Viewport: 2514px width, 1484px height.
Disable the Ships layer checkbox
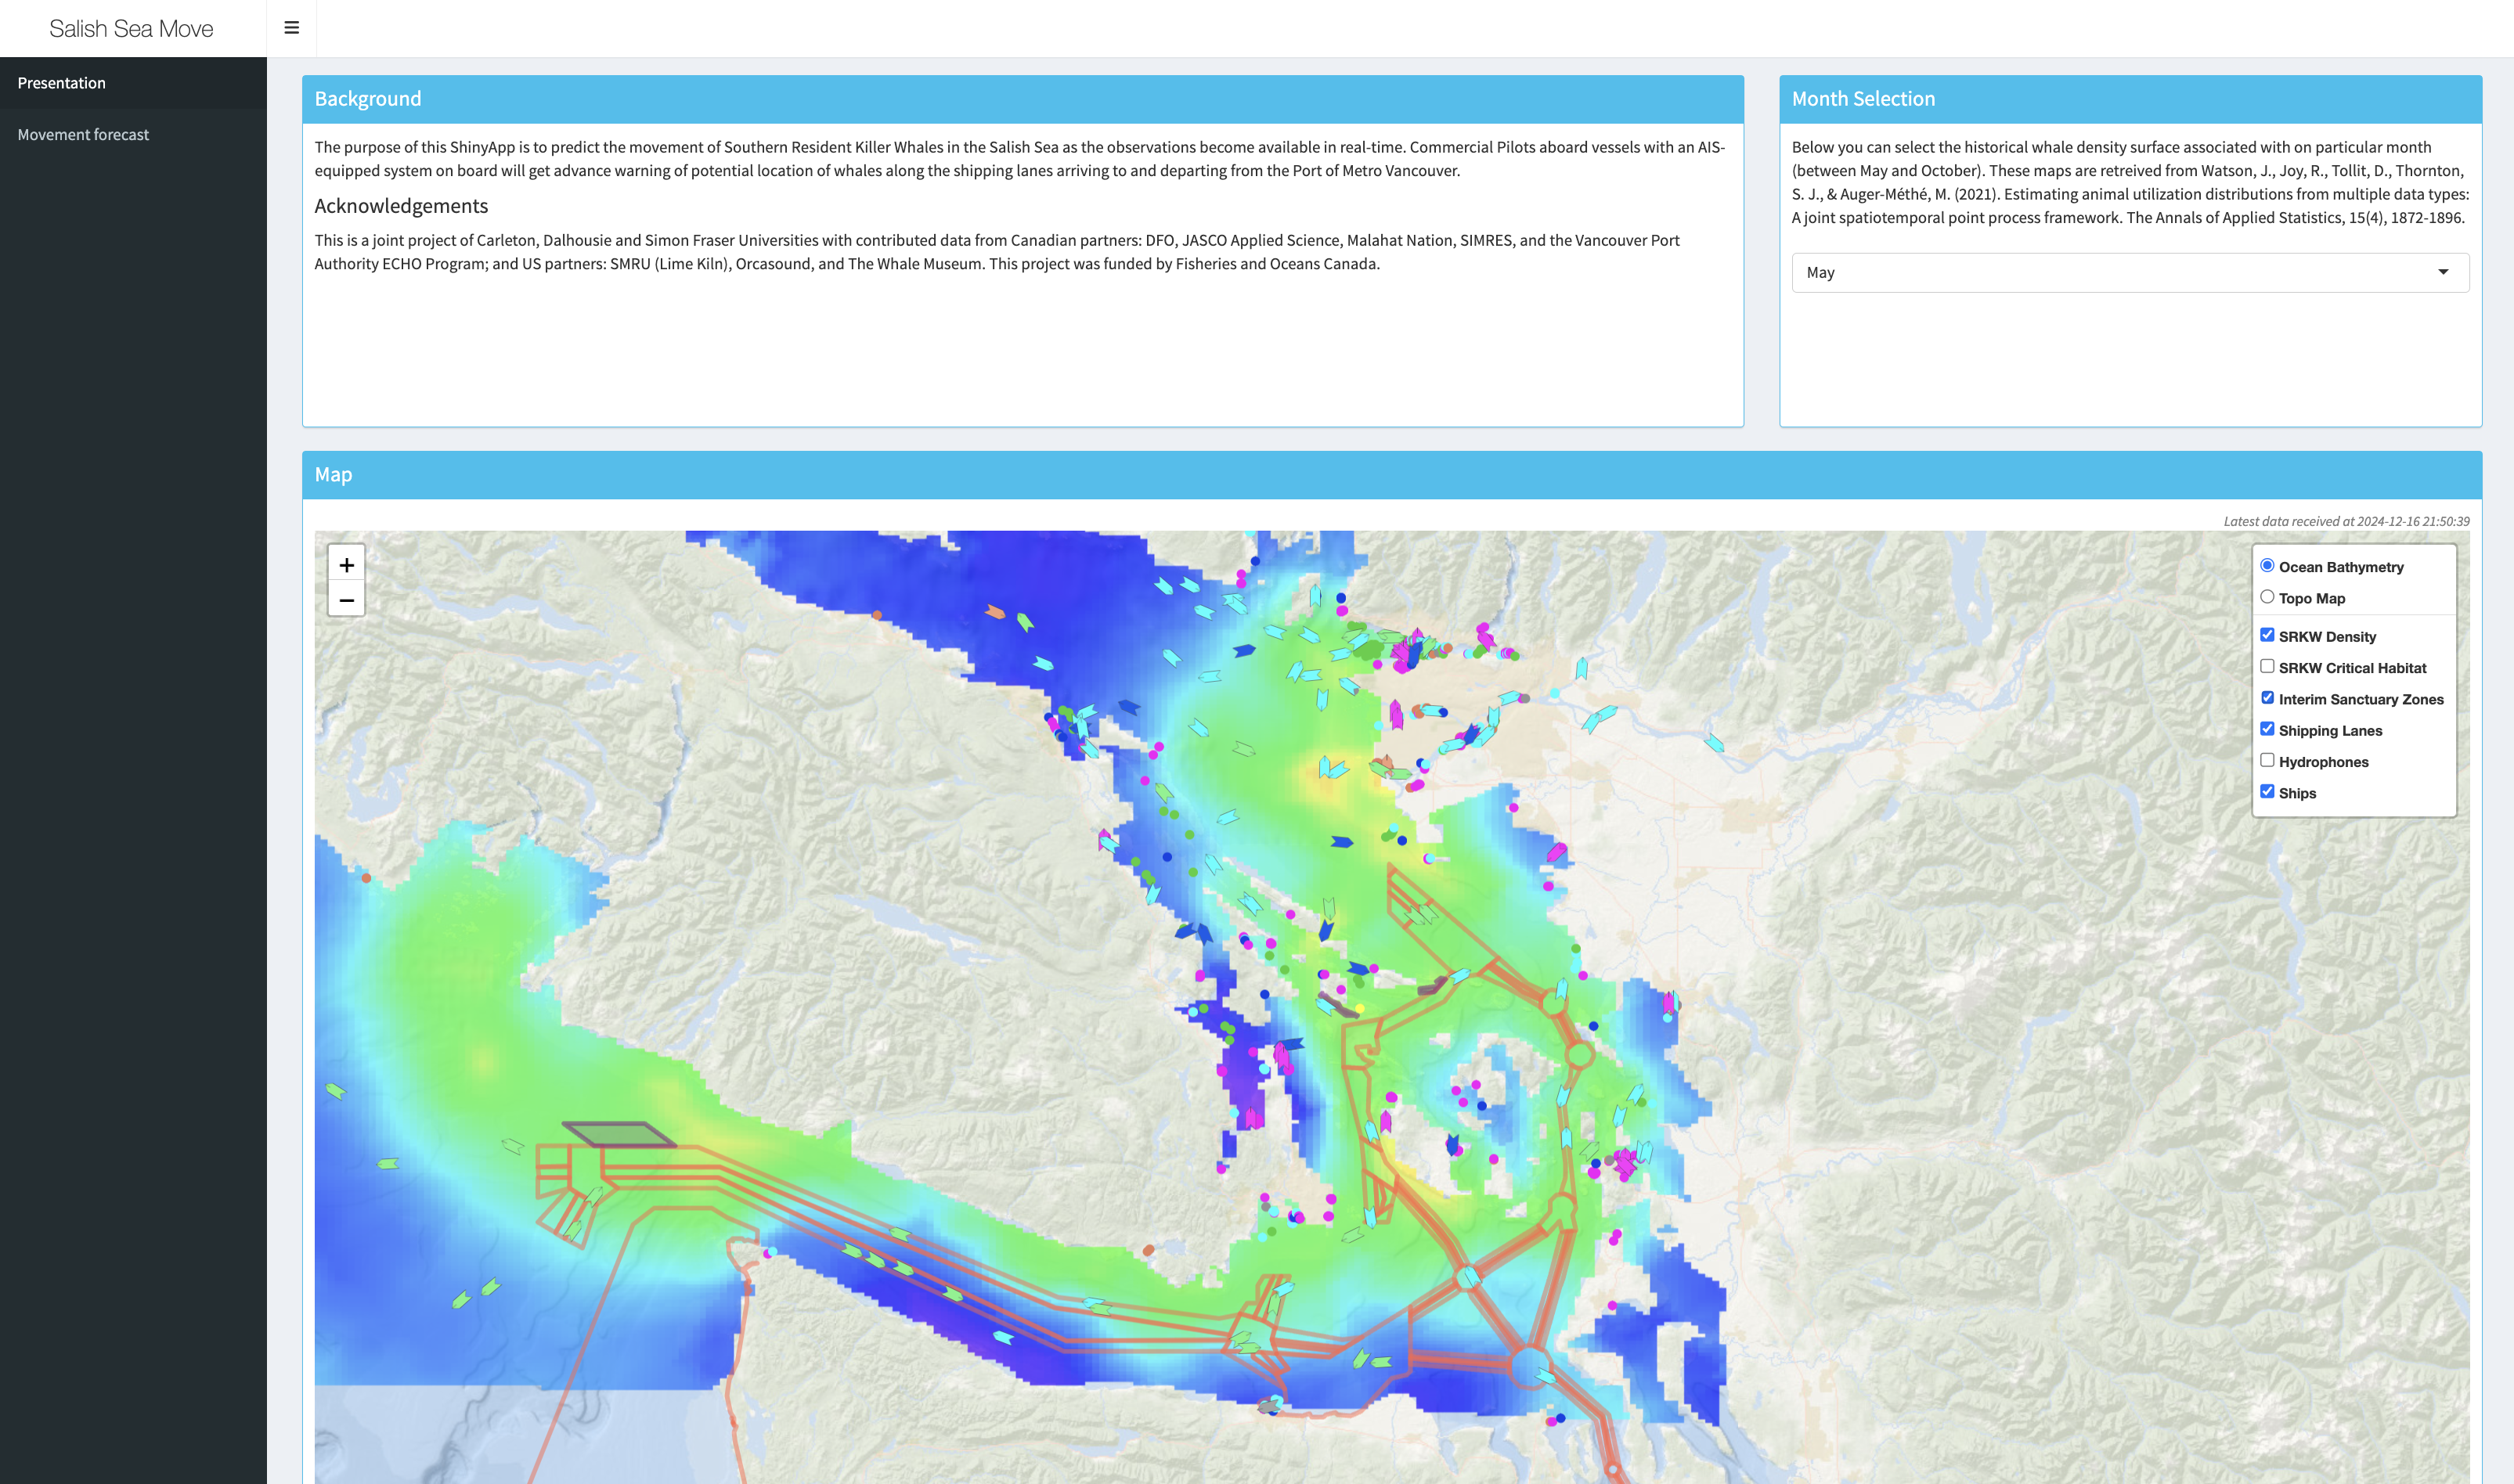(x=2267, y=791)
